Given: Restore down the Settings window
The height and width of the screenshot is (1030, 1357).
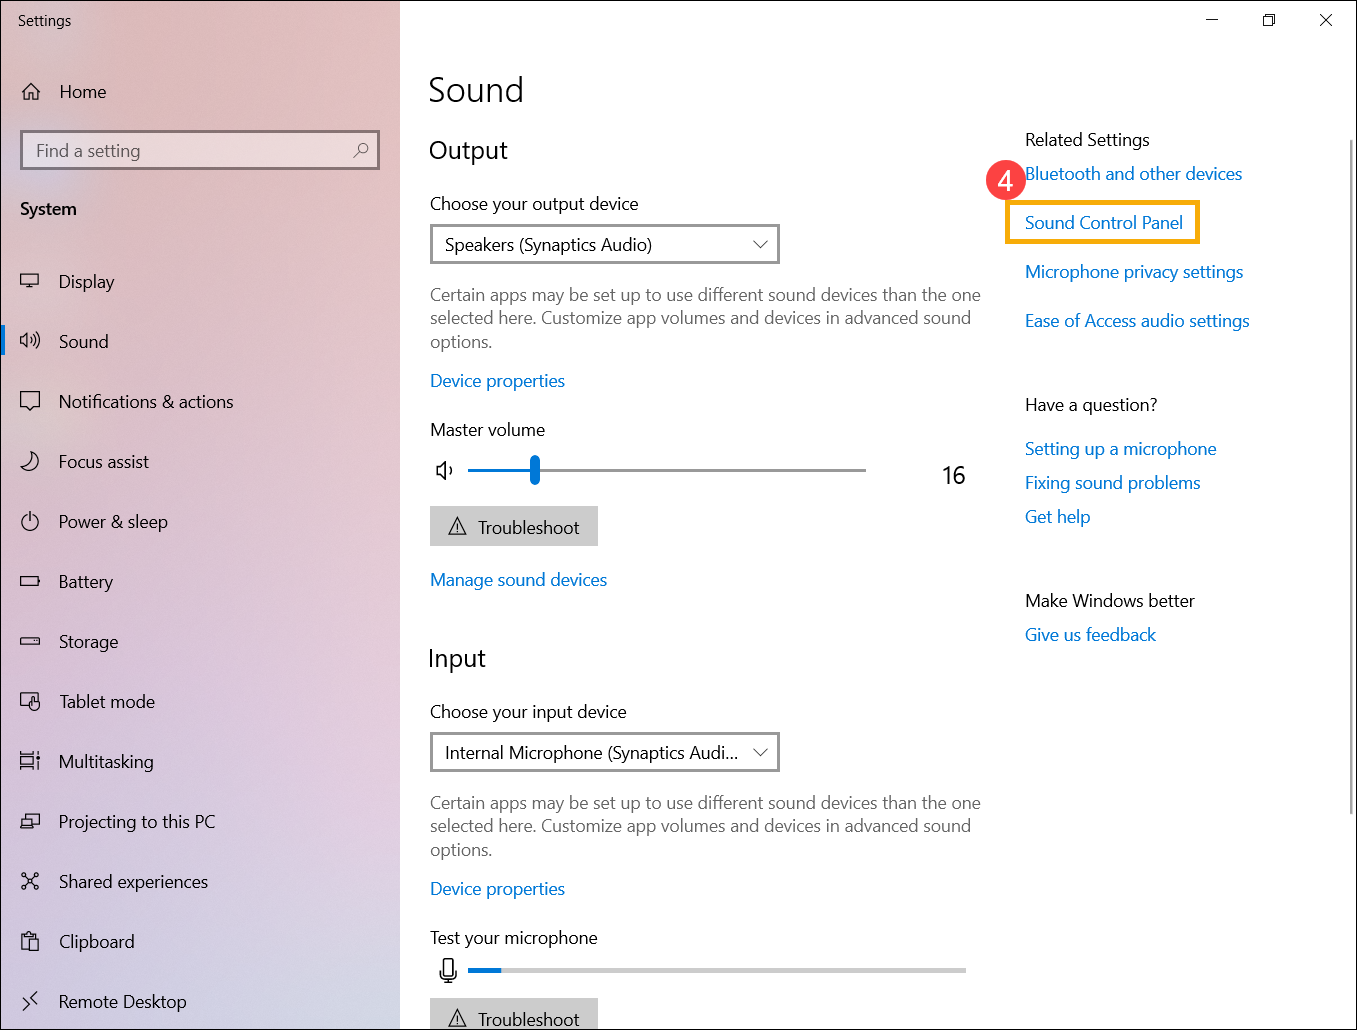Looking at the screenshot, I should (x=1269, y=20).
